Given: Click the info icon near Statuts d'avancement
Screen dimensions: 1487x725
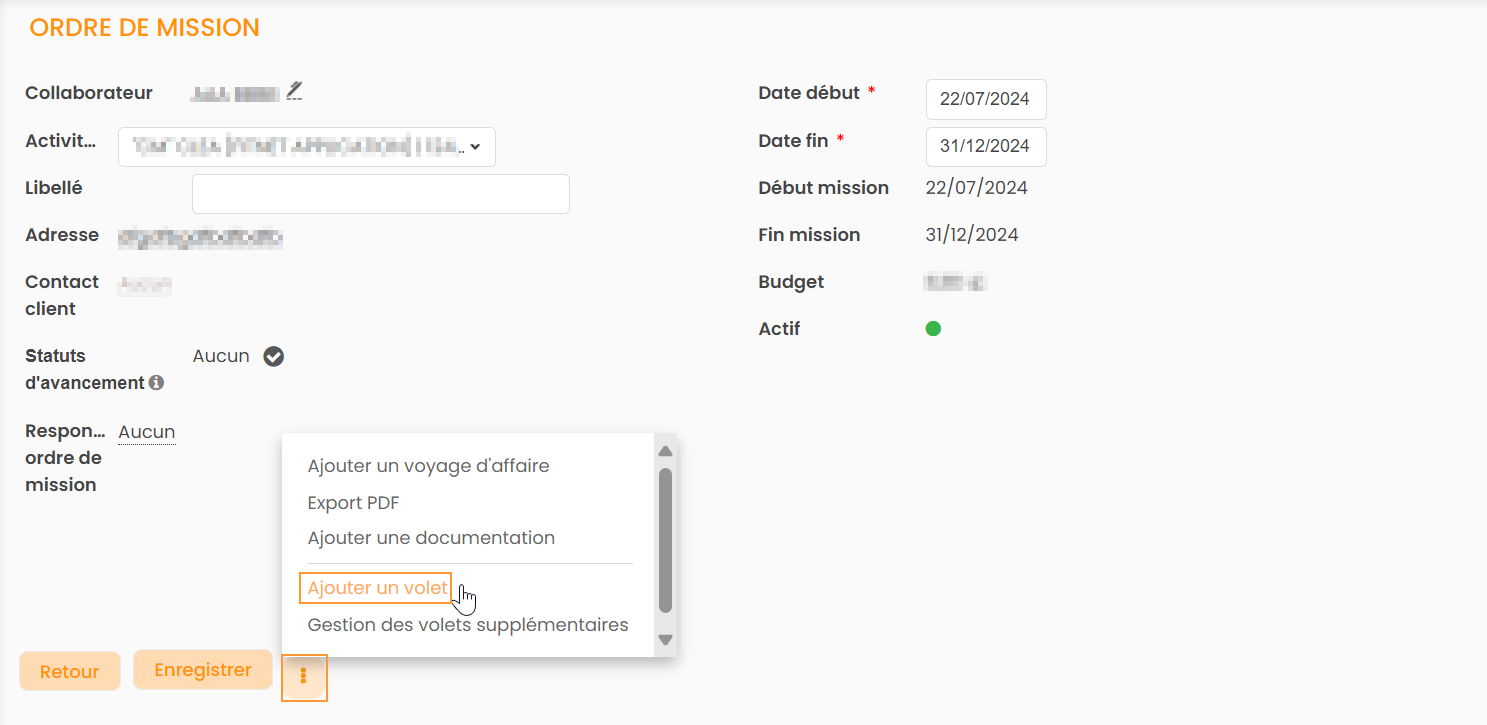Looking at the screenshot, I should coord(156,382).
